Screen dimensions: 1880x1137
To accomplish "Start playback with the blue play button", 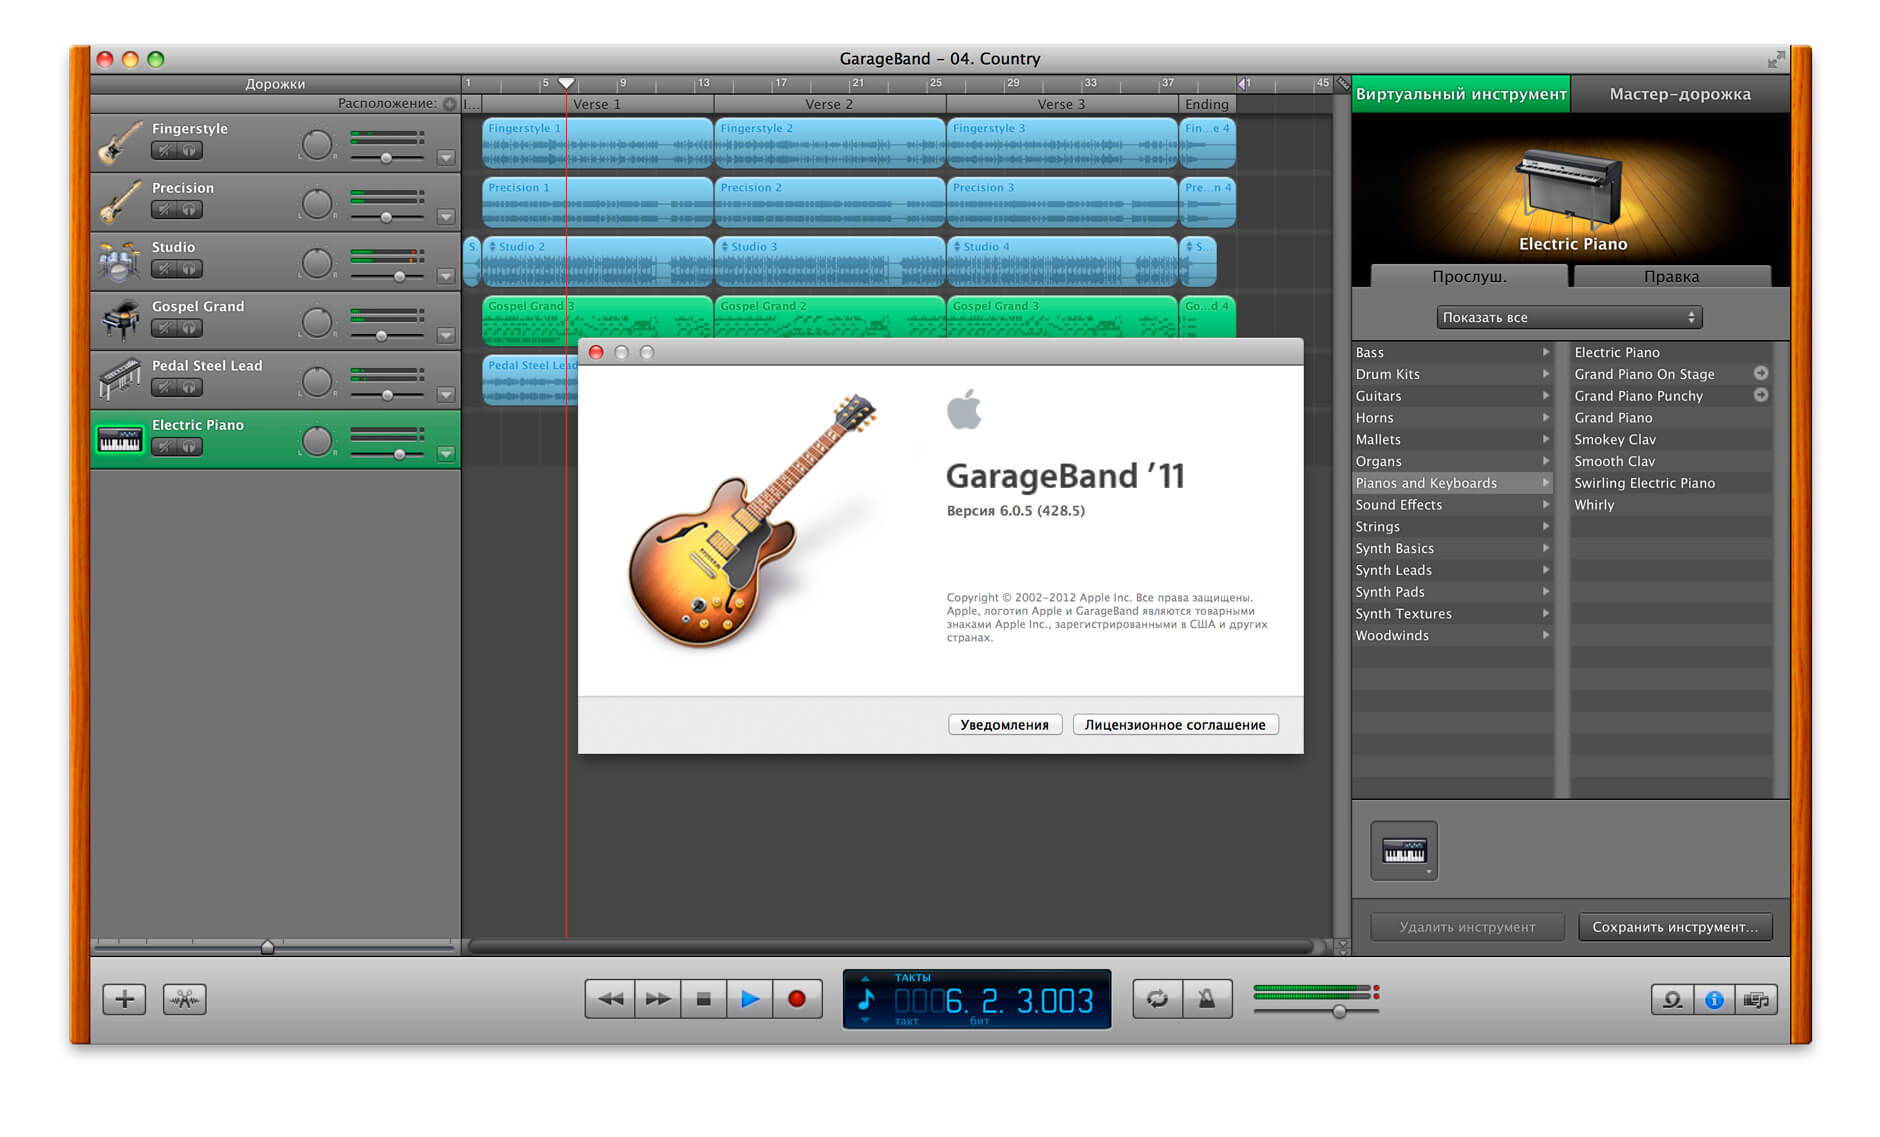I will [x=750, y=999].
